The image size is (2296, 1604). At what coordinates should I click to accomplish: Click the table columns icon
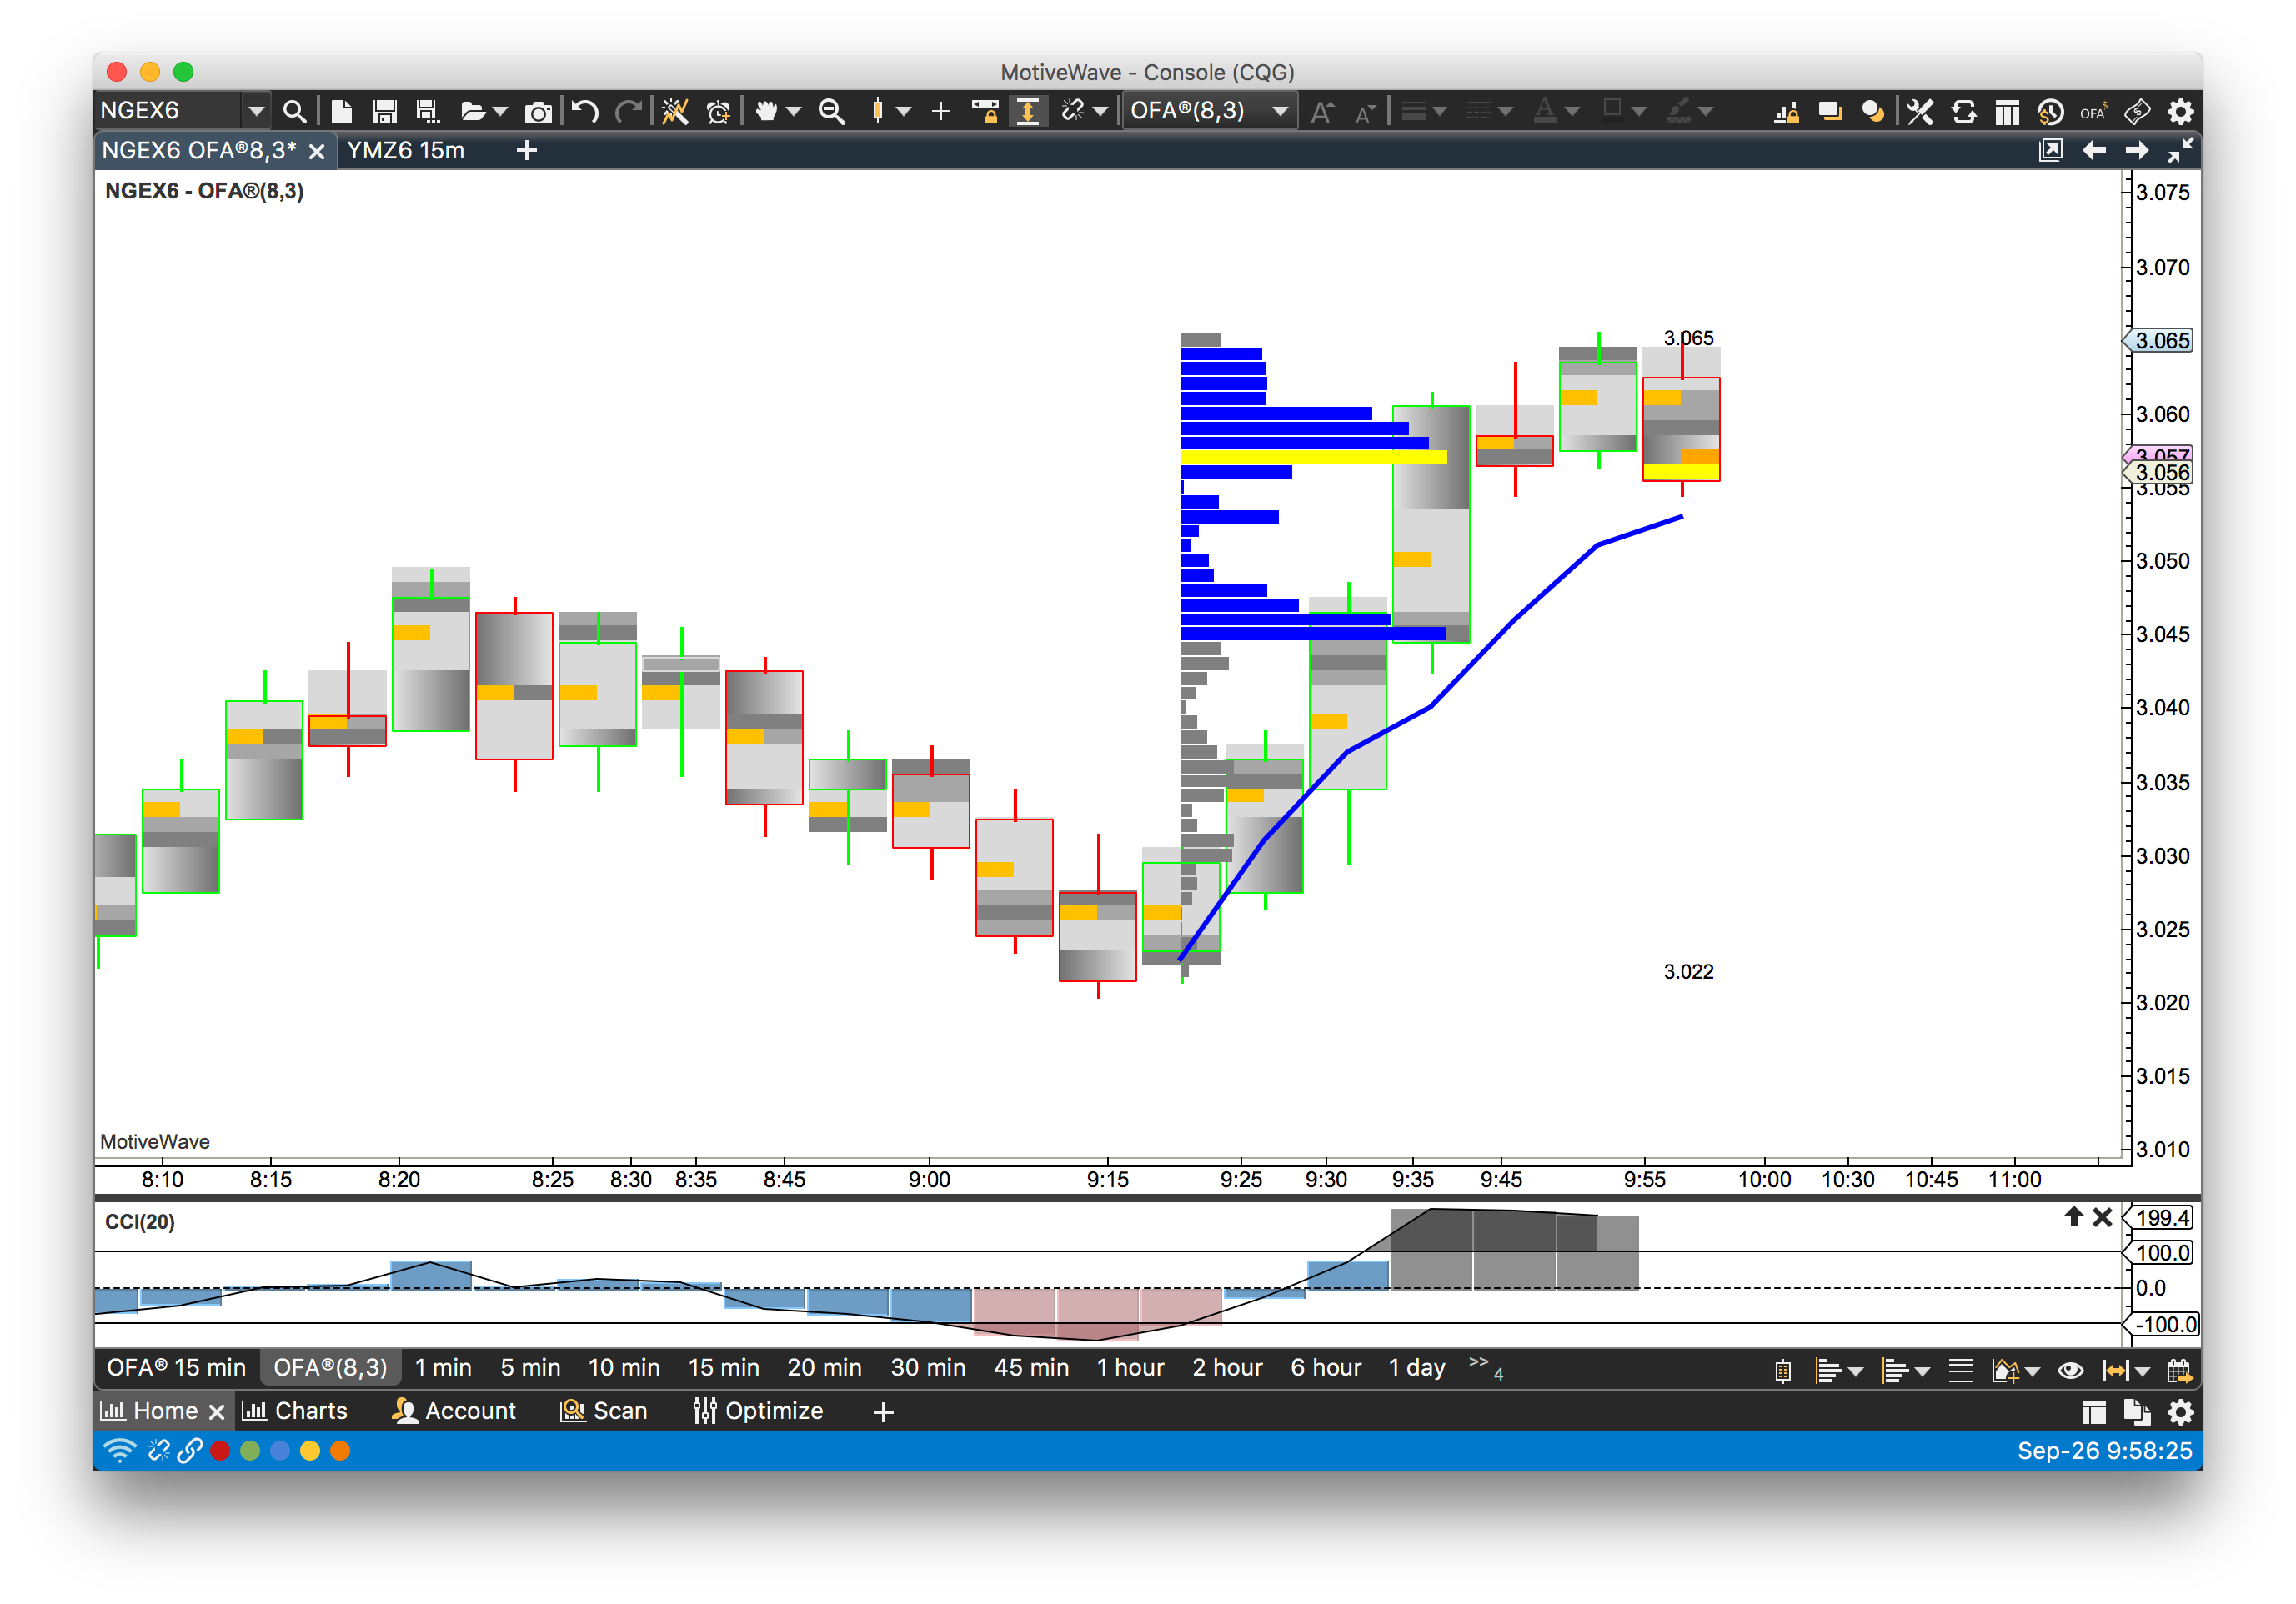pos(2006,111)
